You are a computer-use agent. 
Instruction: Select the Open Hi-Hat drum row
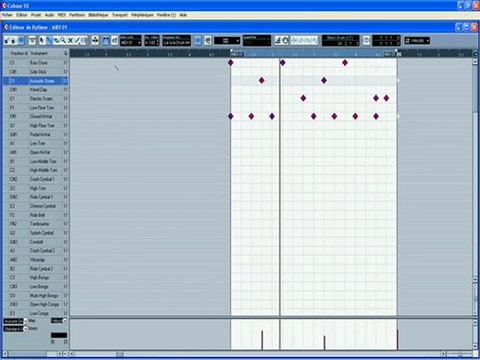tap(36, 152)
